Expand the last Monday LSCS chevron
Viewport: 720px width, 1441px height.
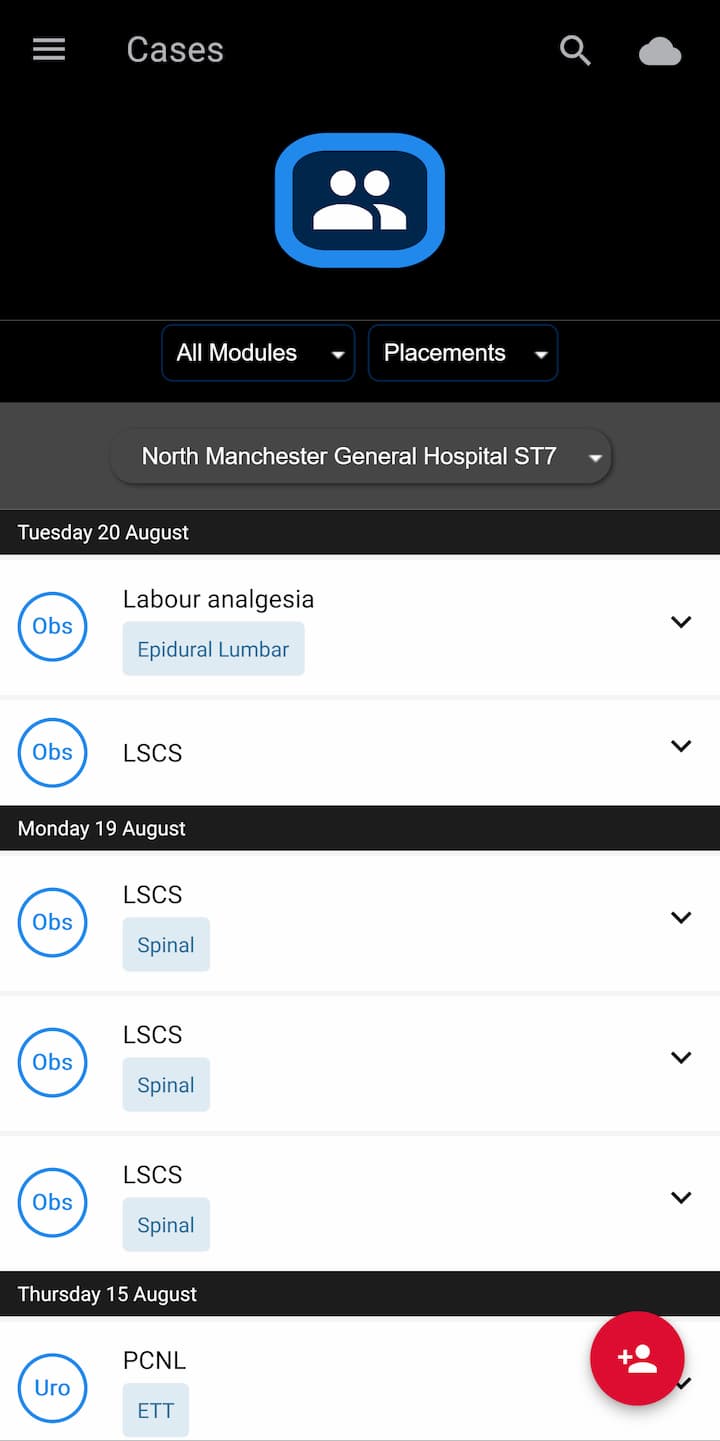[681, 1198]
